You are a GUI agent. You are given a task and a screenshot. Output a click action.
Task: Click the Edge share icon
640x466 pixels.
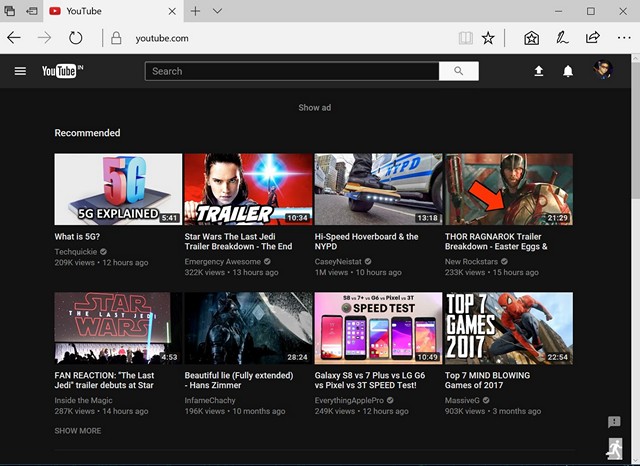point(593,38)
